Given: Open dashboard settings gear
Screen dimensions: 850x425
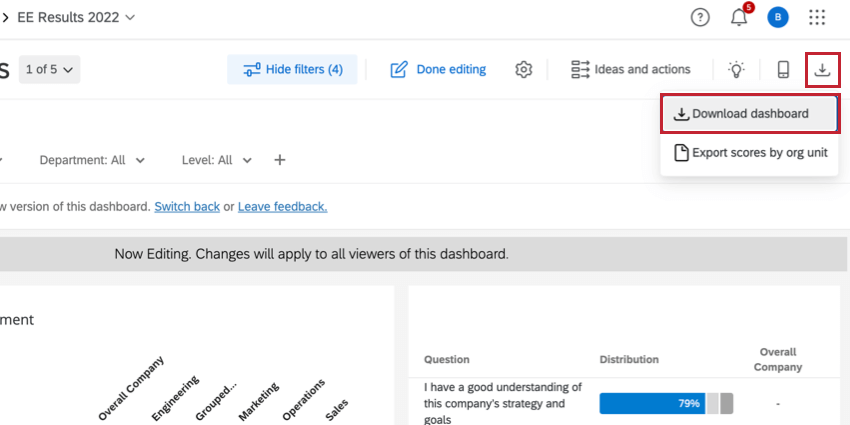Looking at the screenshot, I should tap(524, 69).
